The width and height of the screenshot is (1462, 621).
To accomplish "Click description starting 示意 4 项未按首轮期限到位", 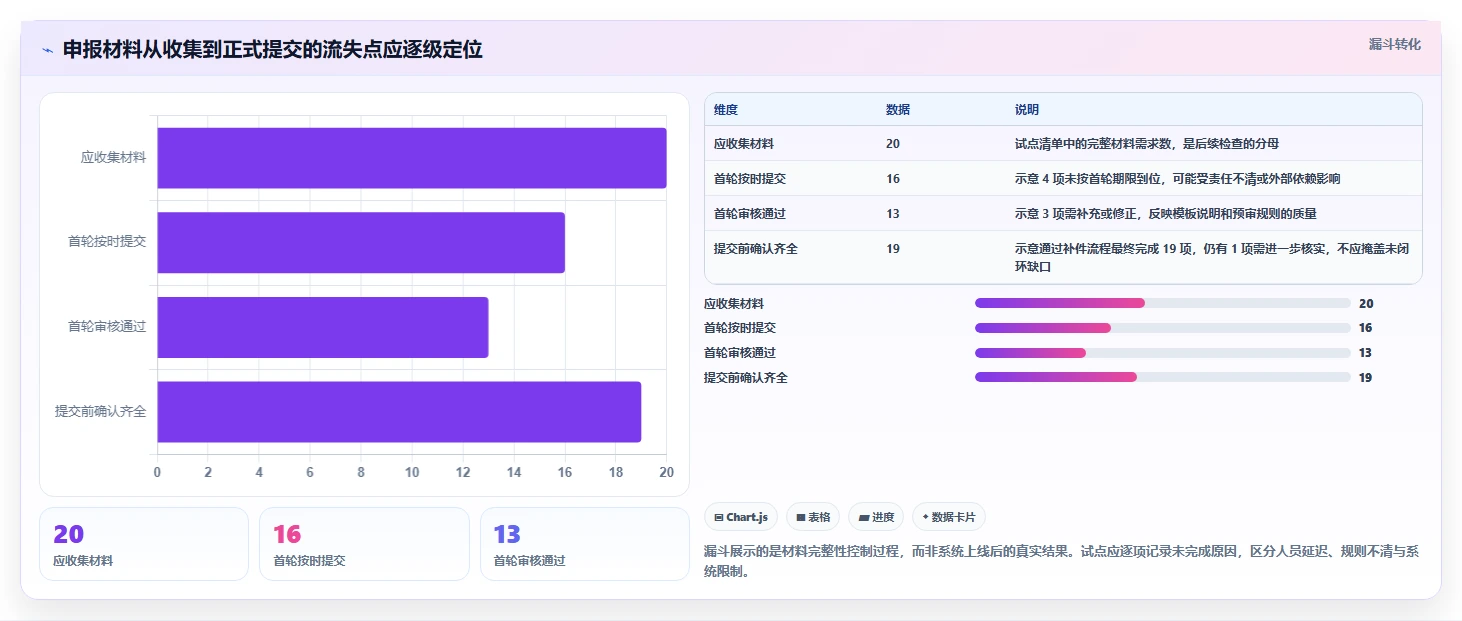I will pos(1177,178).
